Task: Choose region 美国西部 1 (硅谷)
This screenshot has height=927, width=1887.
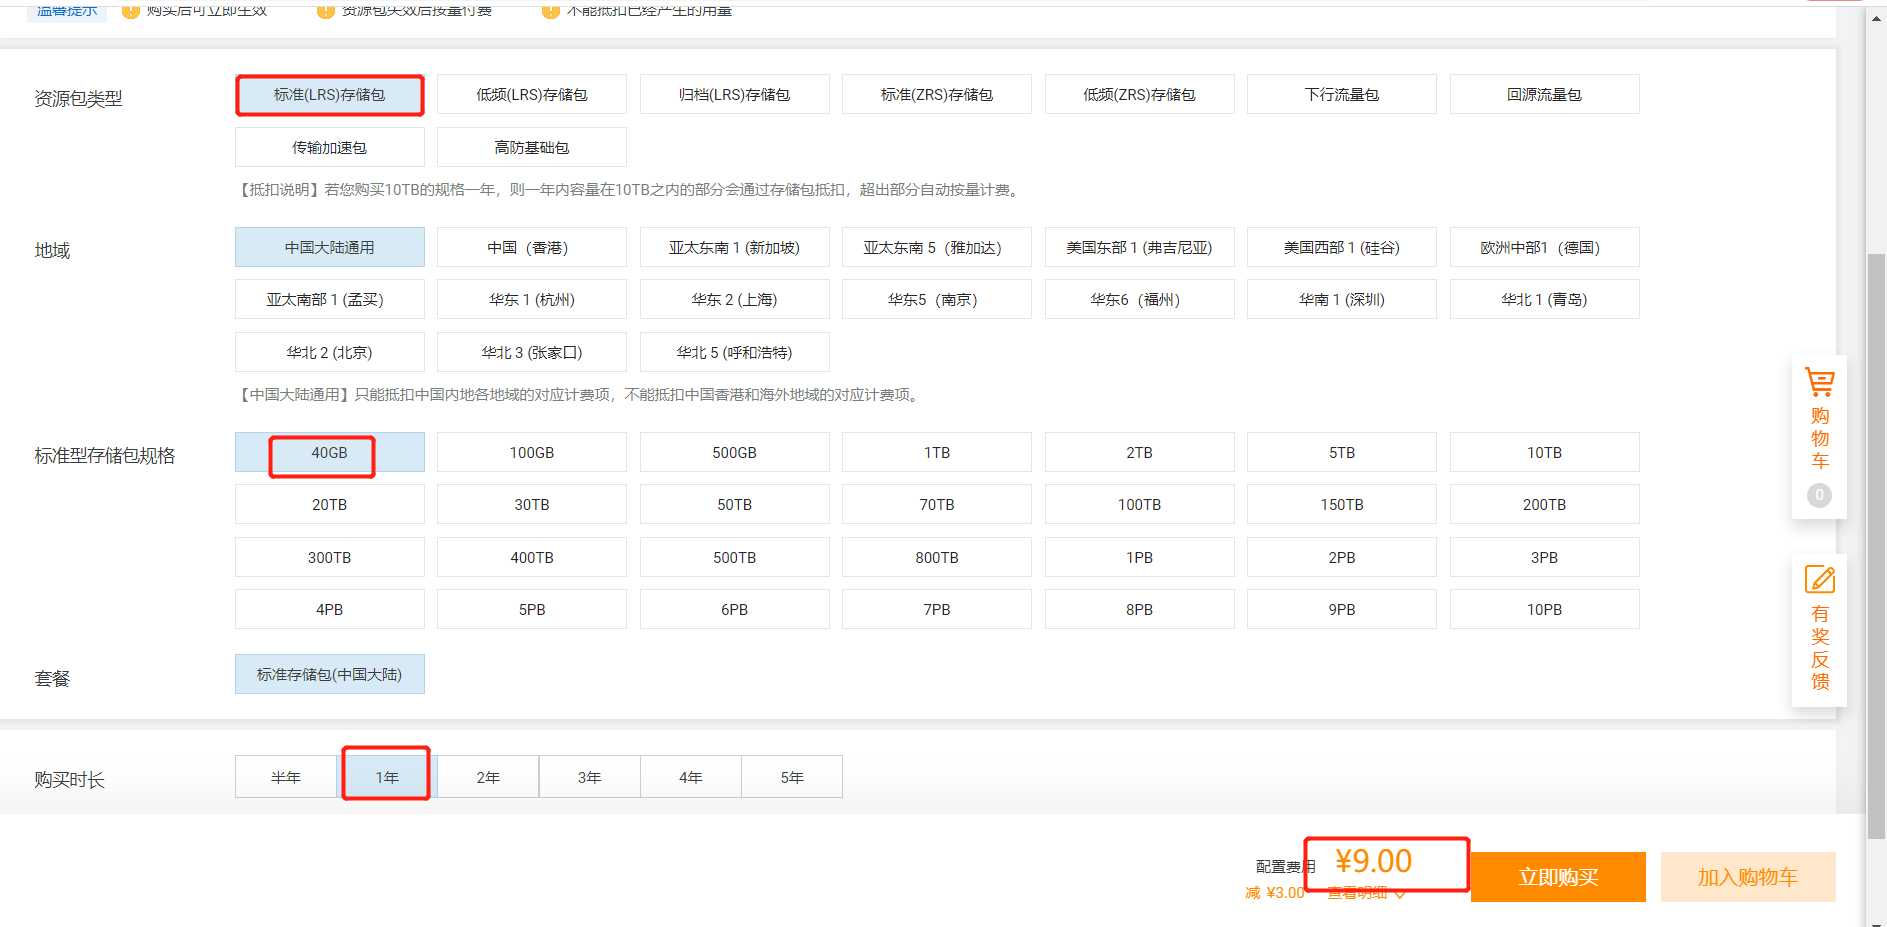Action: tap(1342, 247)
